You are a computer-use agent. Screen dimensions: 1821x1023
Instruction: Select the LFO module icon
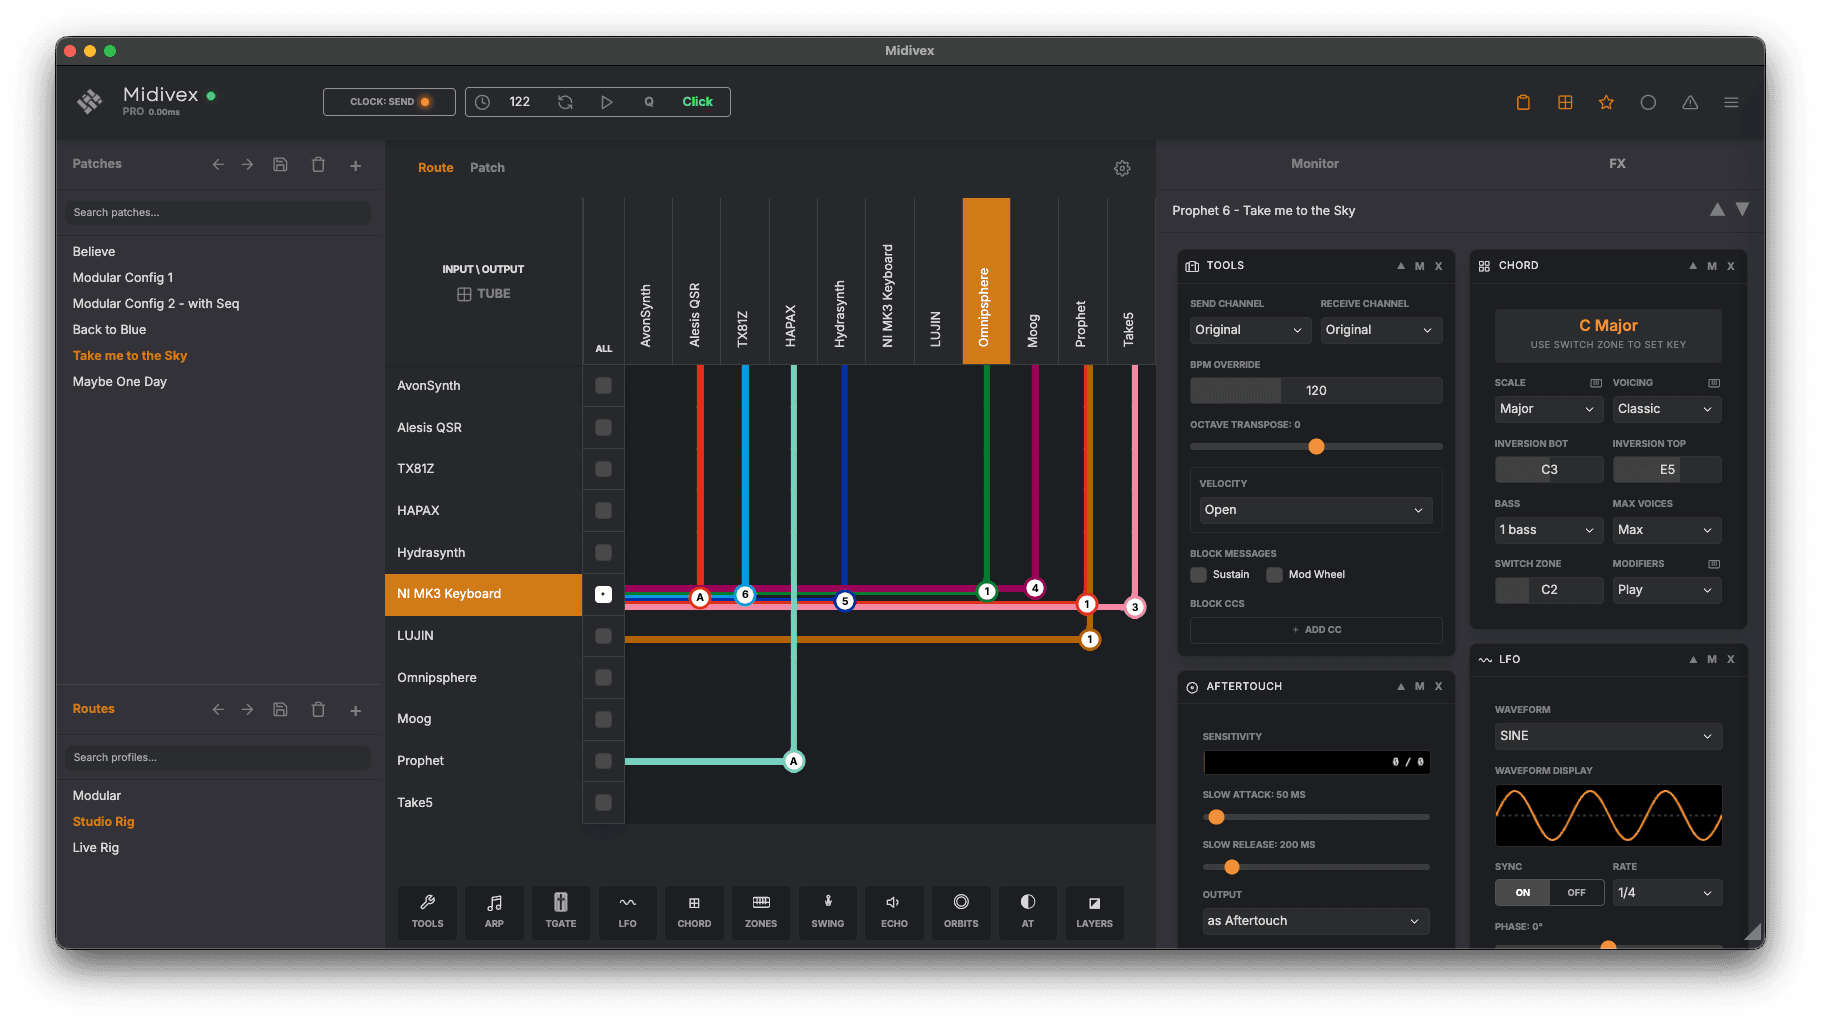[x=627, y=911]
